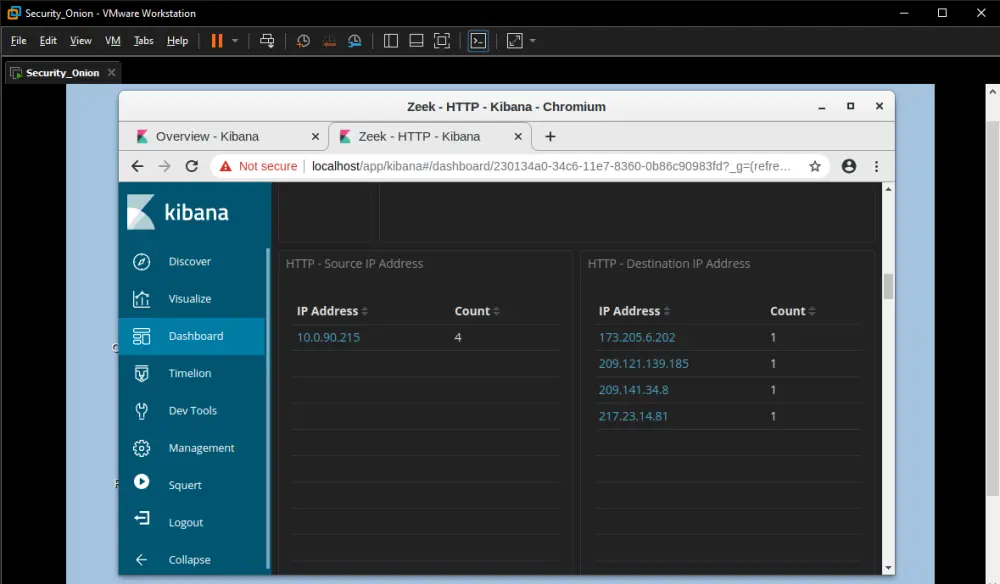The image size is (1000, 584).
Task: Open Dev Tools in the Kibana sidebar
Action: pyautogui.click(x=192, y=411)
